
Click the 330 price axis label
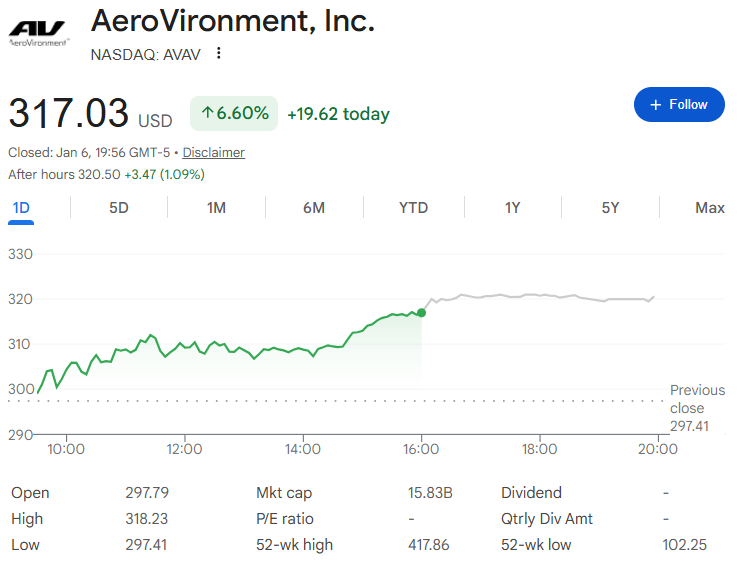click(20, 254)
